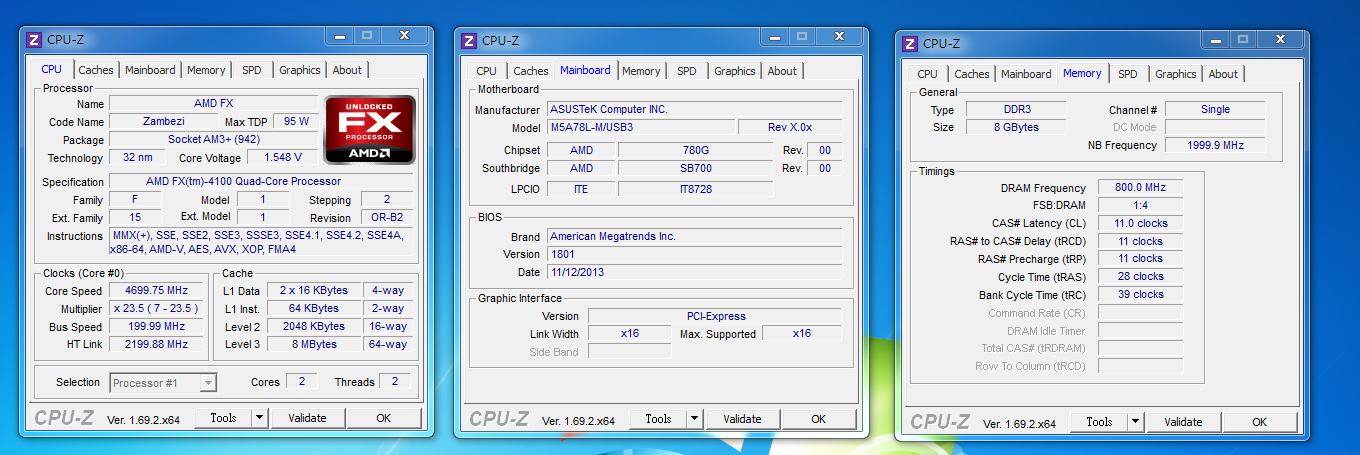1360x455 pixels.
Task: Switch to Mainboard tab in the CPU window
Action: tap(150, 70)
